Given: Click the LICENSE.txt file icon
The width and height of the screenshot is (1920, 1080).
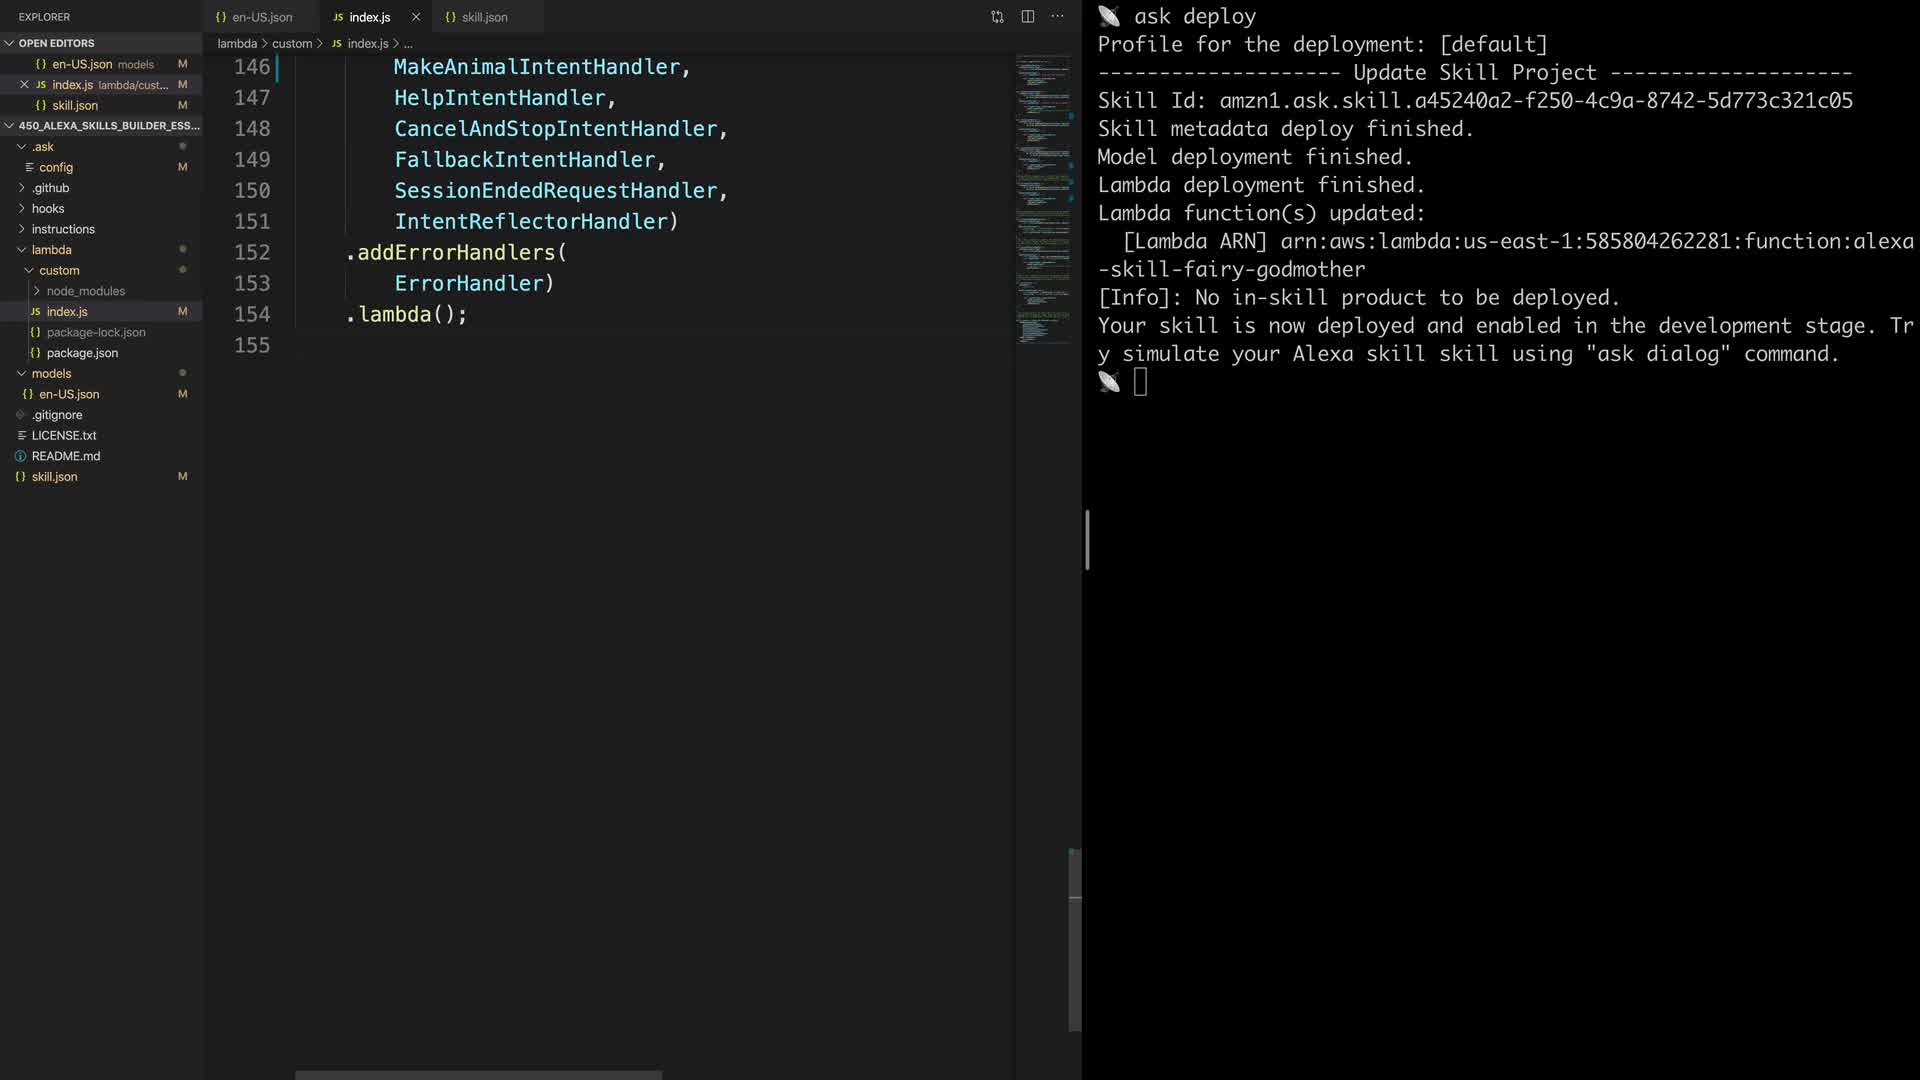Looking at the screenshot, I should coord(21,436).
